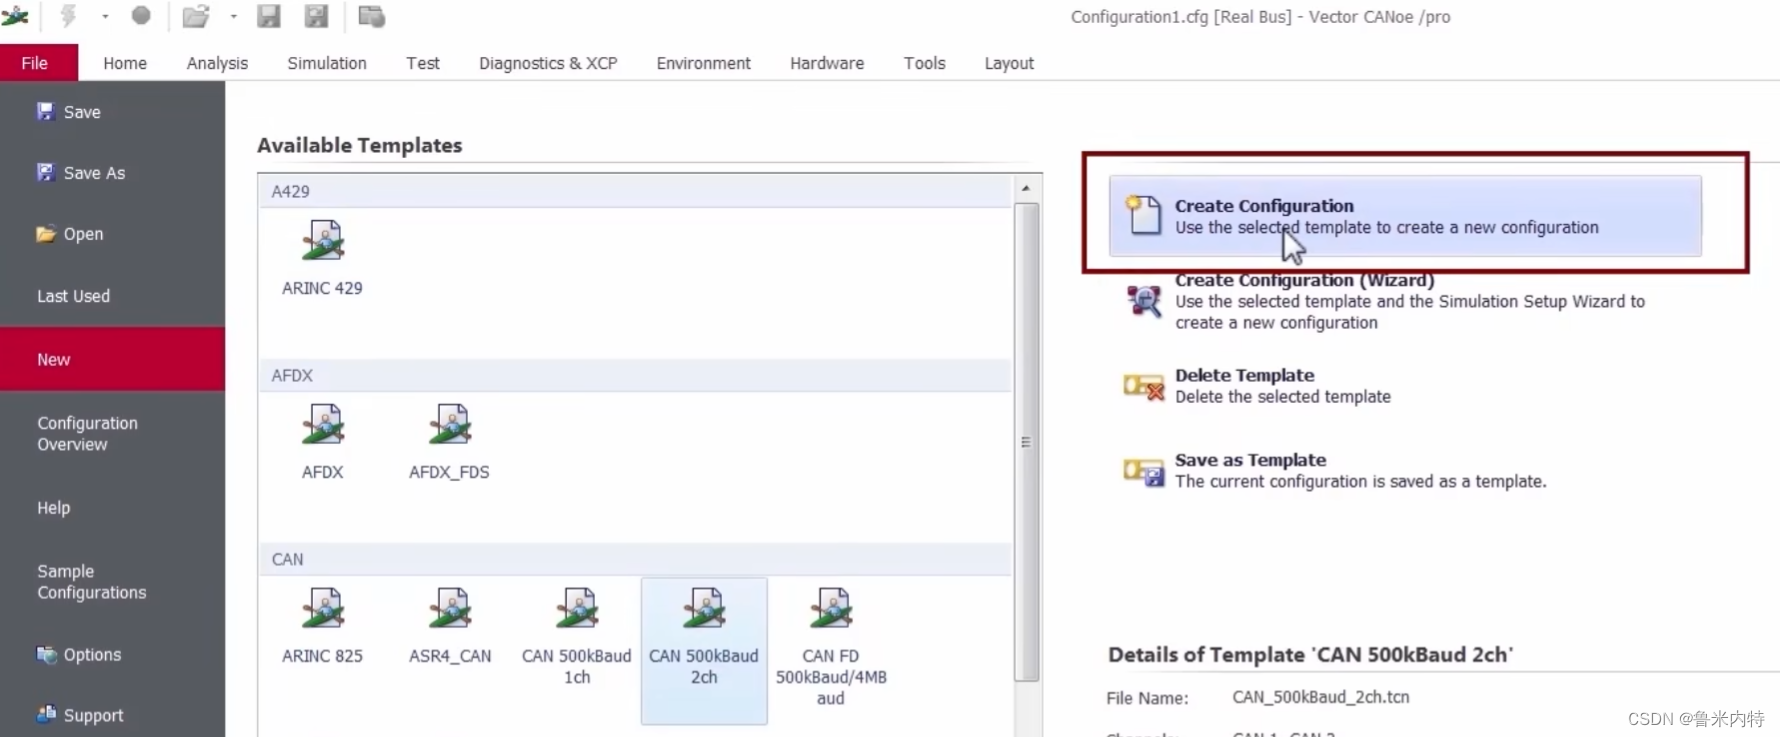This screenshot has height=737, width=1780.
Task: Select the CAN 500kBaud 2ch template icon
Action: pos(704,609)
